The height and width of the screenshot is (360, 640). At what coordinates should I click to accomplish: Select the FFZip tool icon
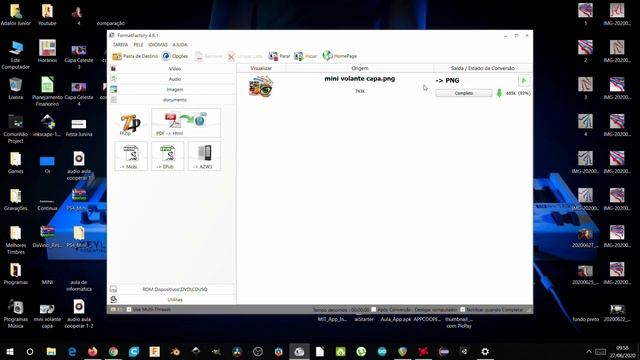click(x=130, y=124)
